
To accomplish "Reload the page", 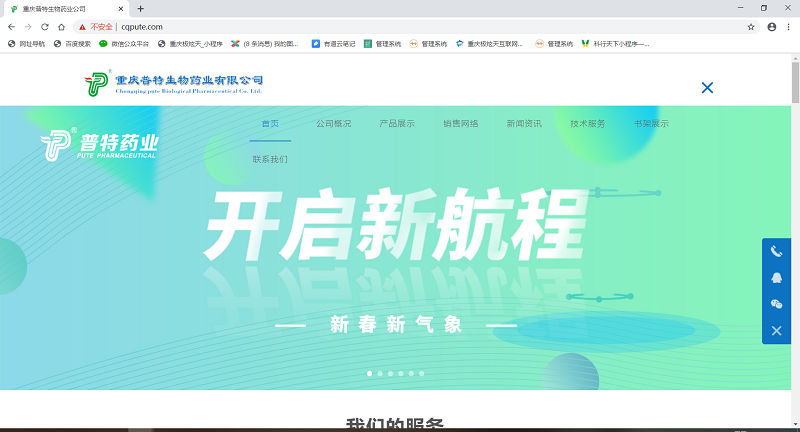I will (45, 27).
